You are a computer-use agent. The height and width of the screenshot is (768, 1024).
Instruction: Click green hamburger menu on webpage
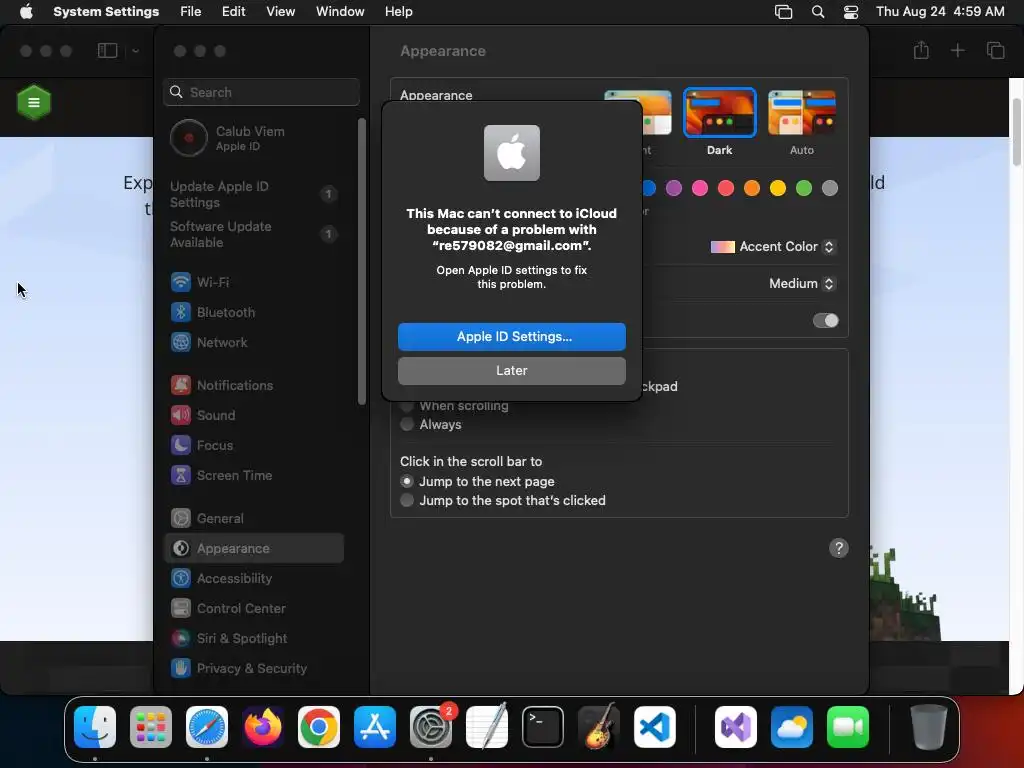34,103
